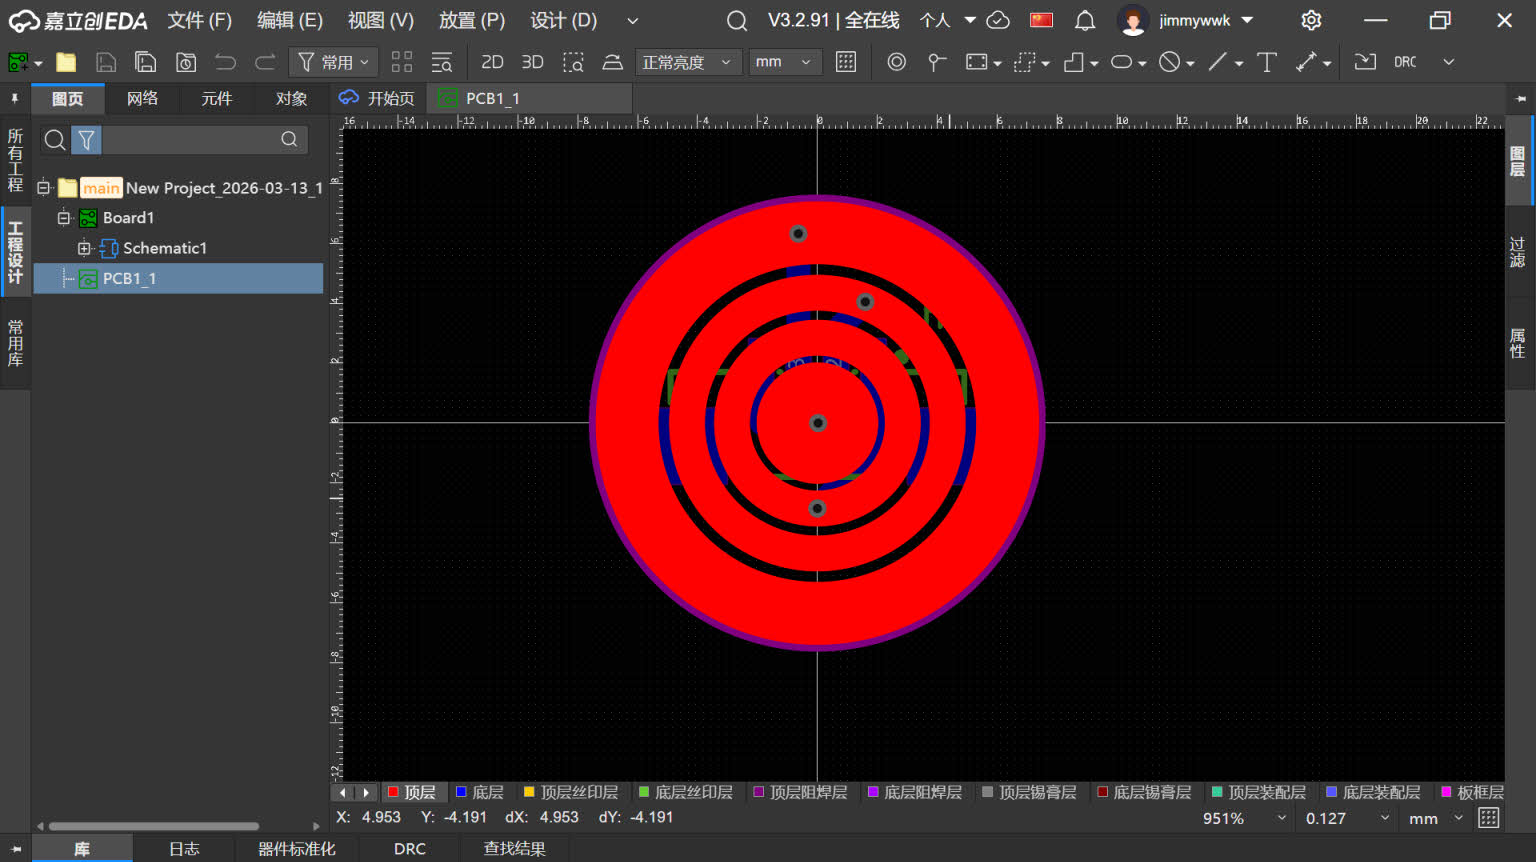Toggle grid display icon in toolbar
Screen dimensions: 1536x862
pyautogui.click(x=846, y=62)
